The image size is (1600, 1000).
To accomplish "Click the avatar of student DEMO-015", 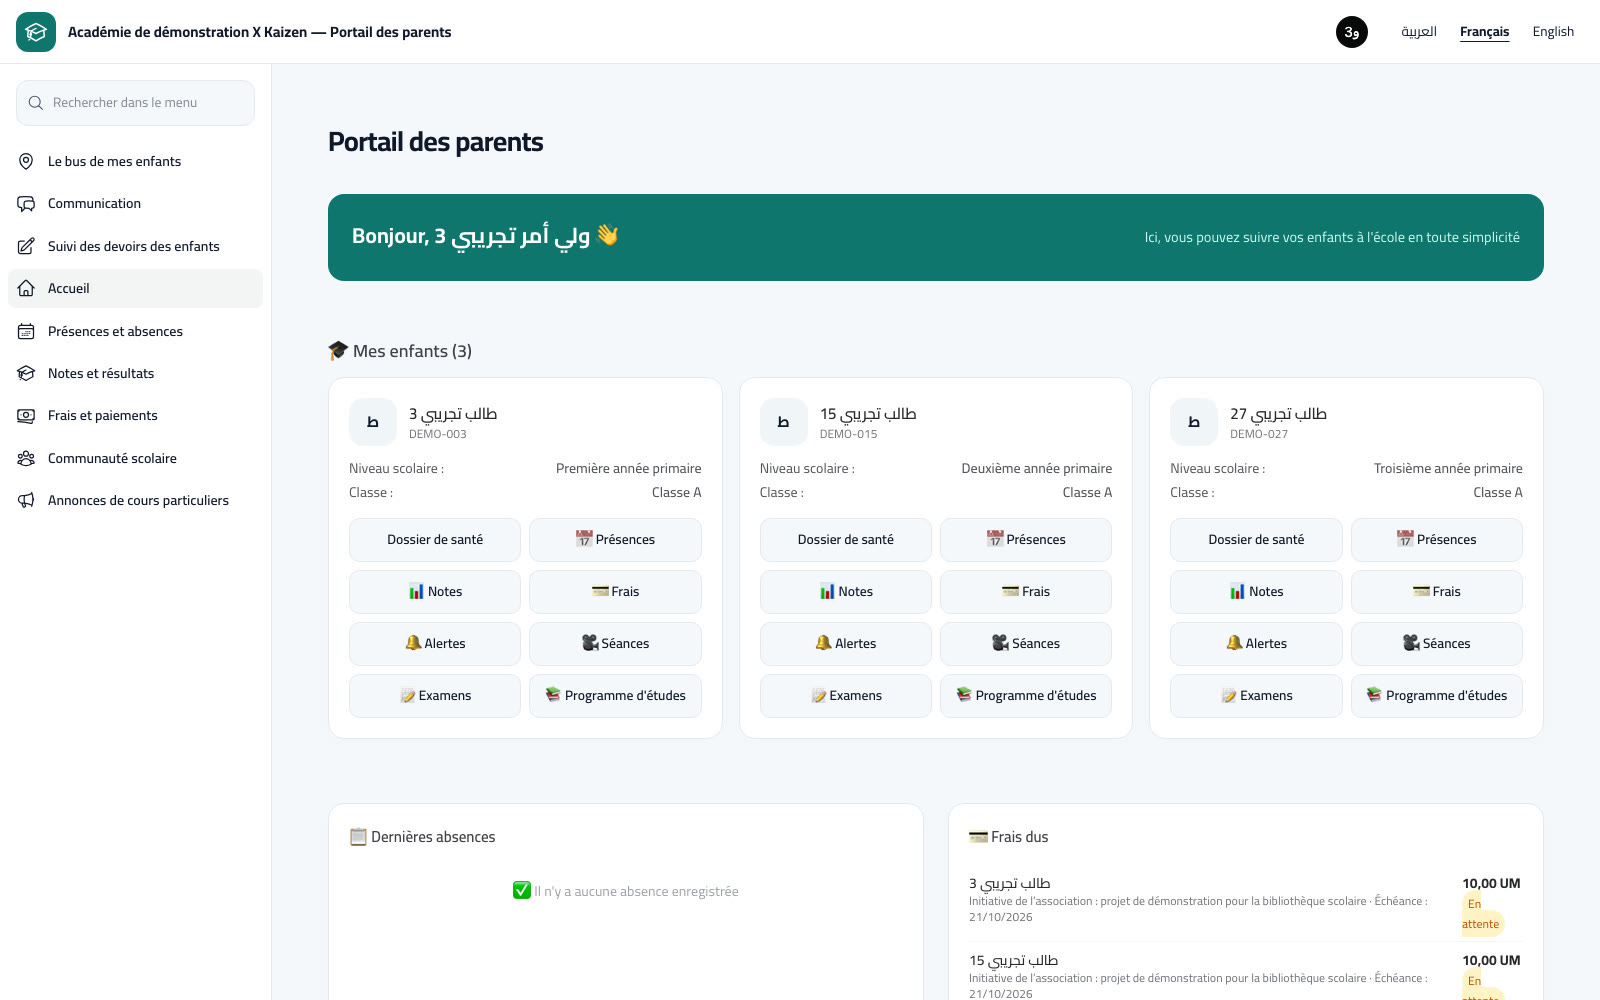I will 784,422.
